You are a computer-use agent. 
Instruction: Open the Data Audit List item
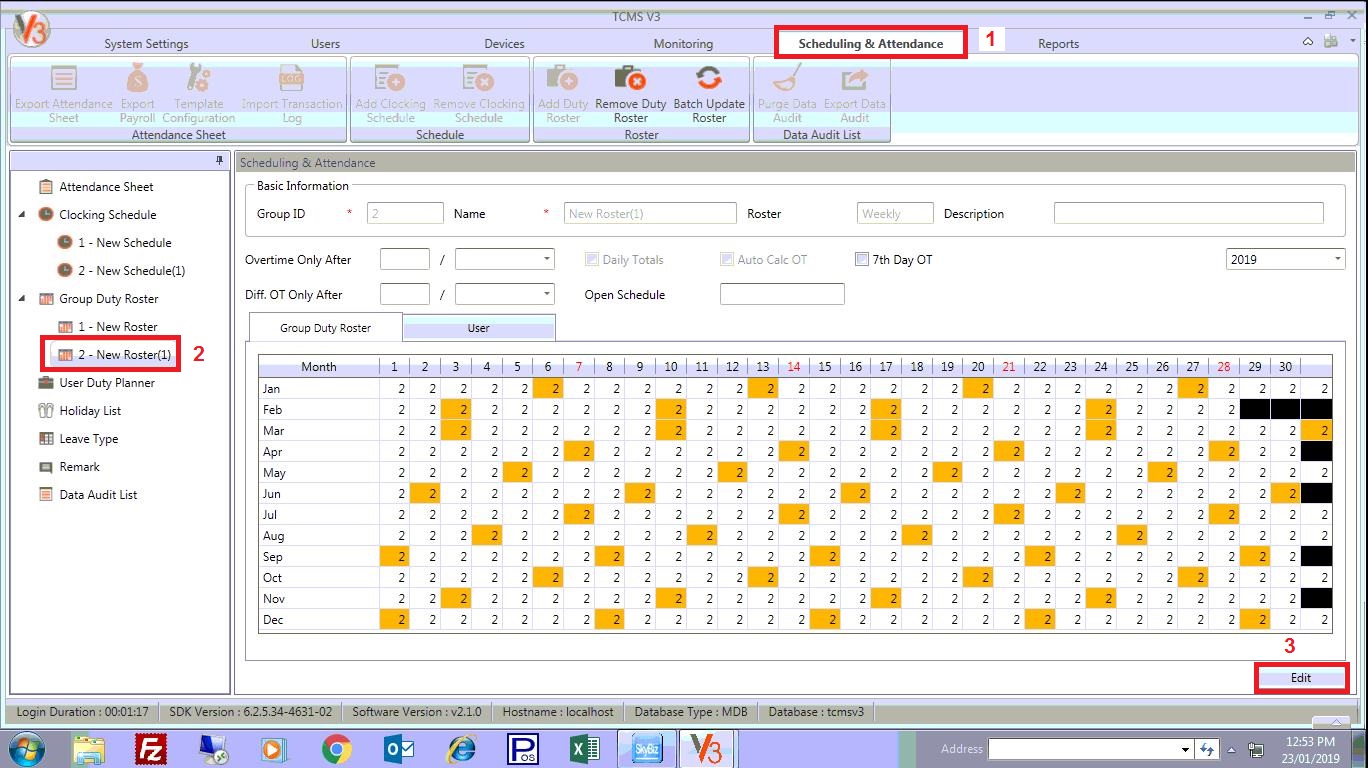click(97, 495)
